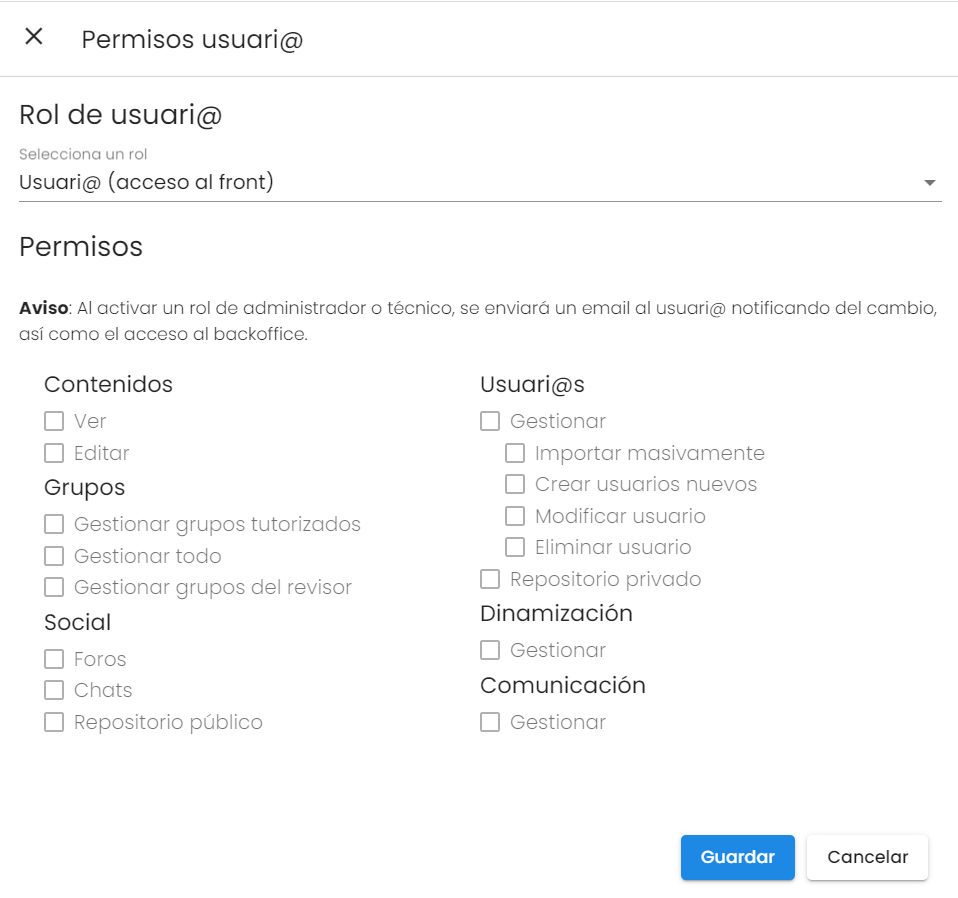Open the Selecciona un rol dropdown arrow
958x898 pixels.
click(x=929, y=183)
